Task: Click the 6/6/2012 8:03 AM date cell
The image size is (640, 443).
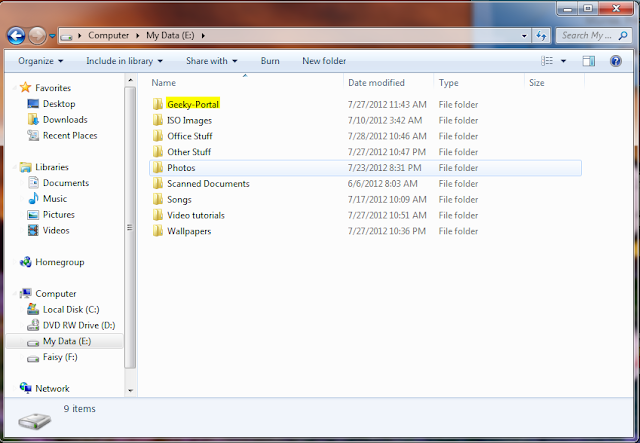Action: (382, 184)
